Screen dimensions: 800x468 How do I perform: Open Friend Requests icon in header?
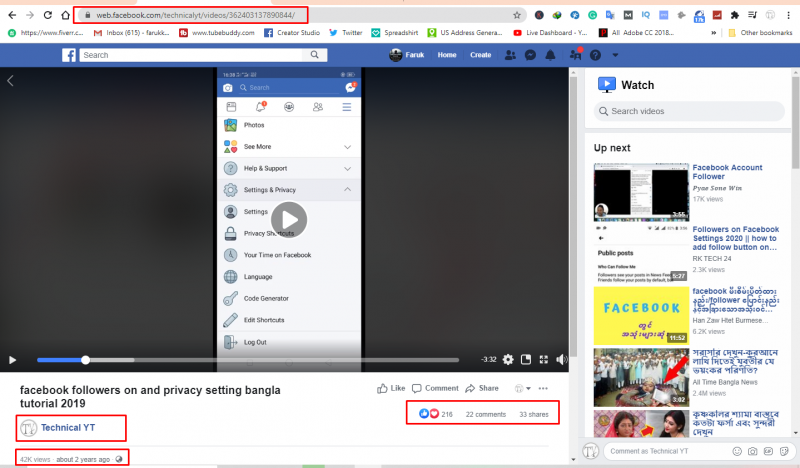510,55
